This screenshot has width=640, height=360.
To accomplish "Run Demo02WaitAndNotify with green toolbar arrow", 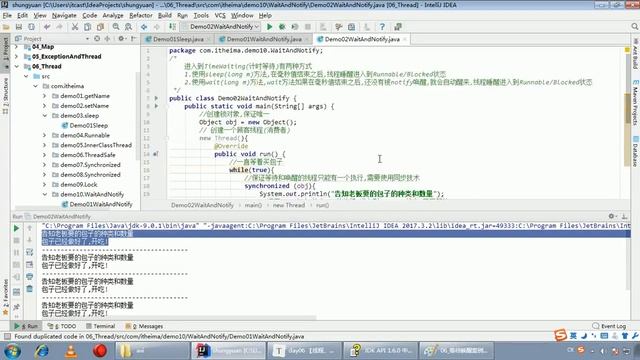I will 269,27.
